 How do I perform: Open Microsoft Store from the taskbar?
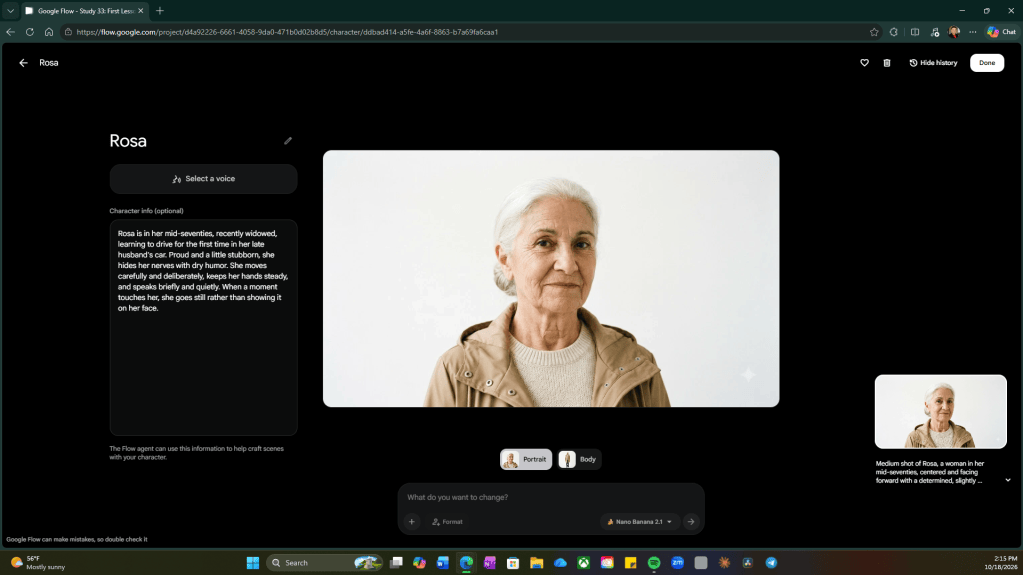[x=513, y=563]
